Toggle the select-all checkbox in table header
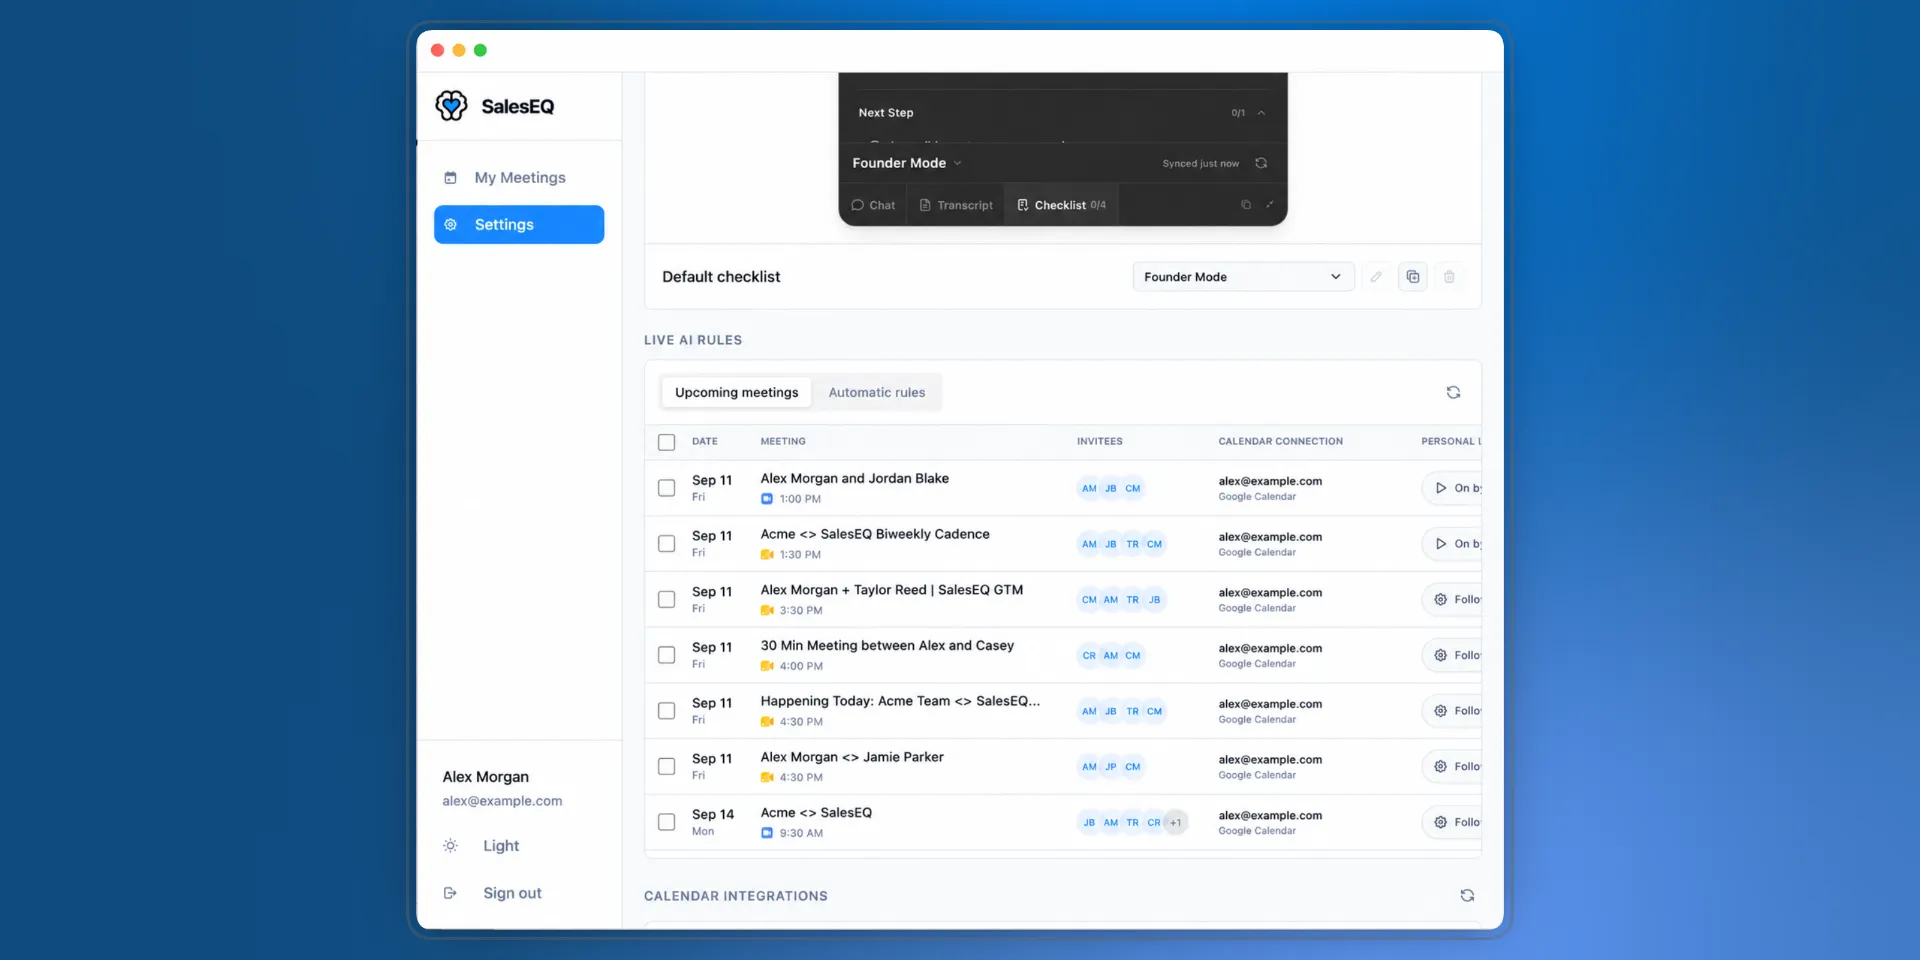Screen dimensions: 1920x960 (666, 442)
